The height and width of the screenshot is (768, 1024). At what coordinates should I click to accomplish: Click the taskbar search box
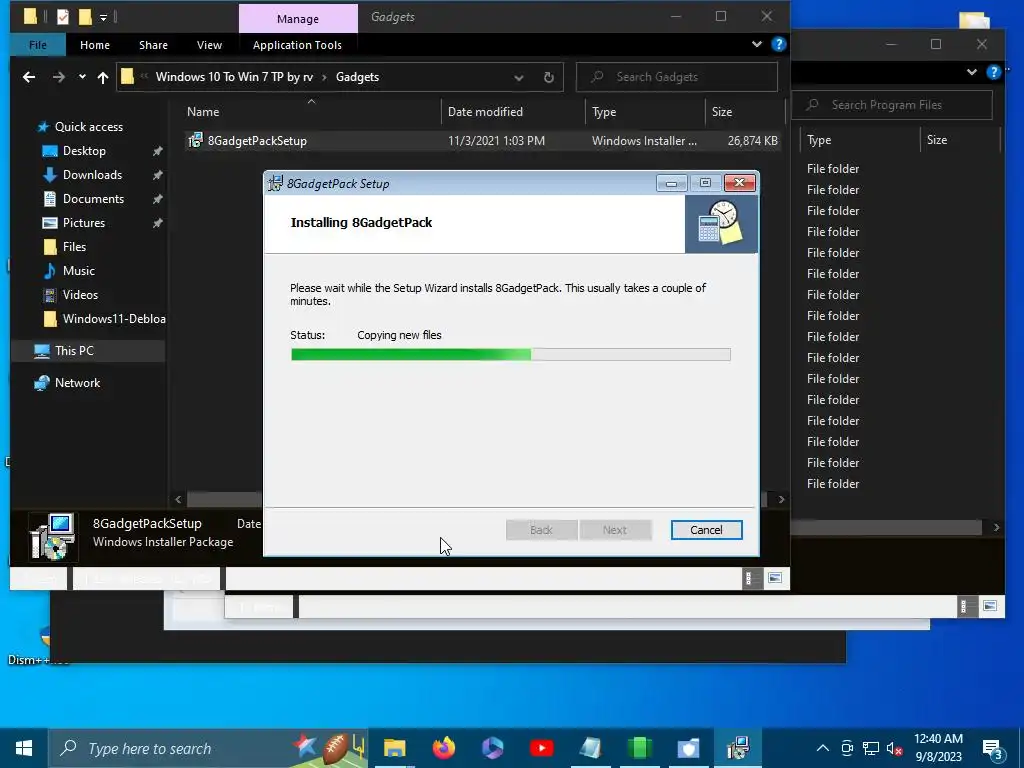208,748
